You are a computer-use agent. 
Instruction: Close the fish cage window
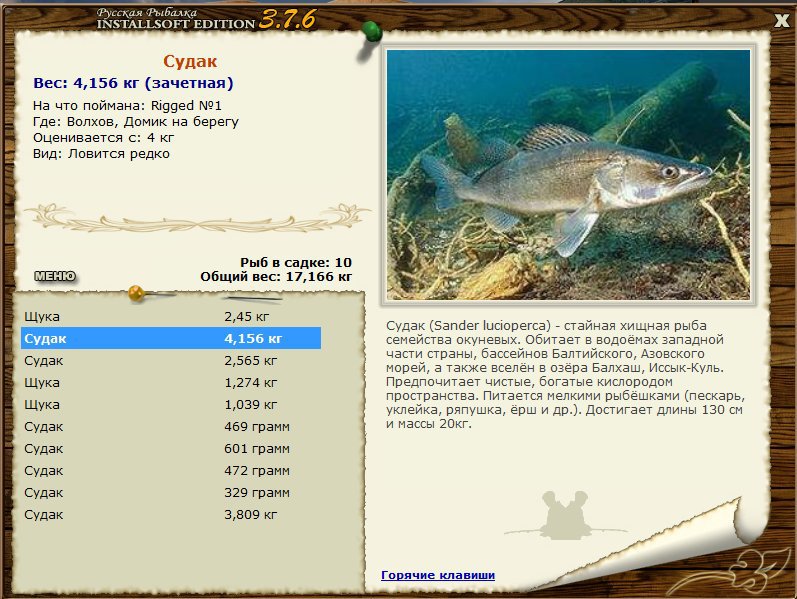781,20
